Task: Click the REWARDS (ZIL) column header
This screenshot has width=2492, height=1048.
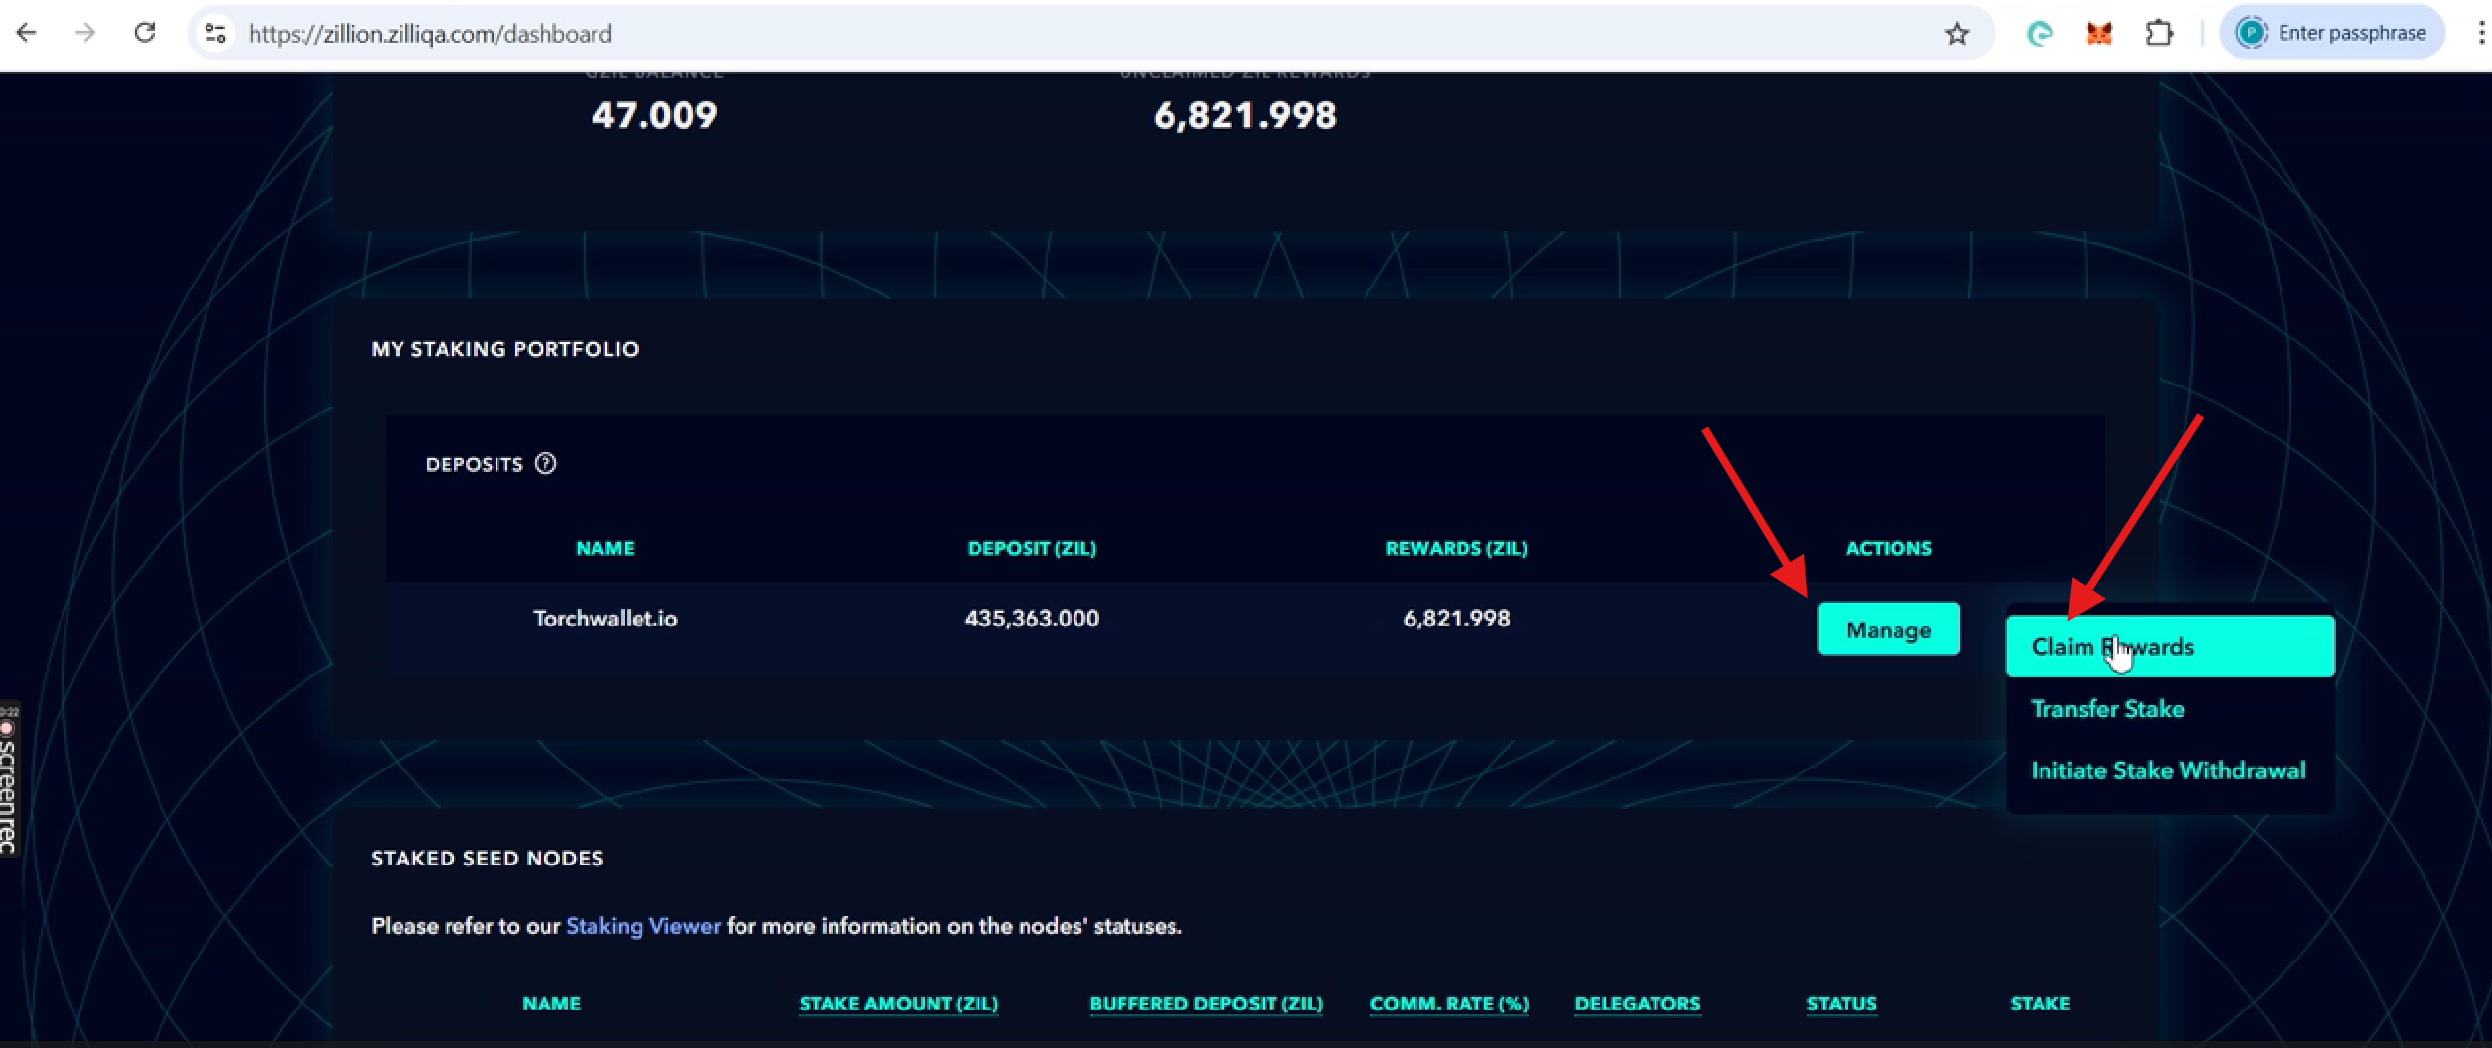Action: 1456,548
